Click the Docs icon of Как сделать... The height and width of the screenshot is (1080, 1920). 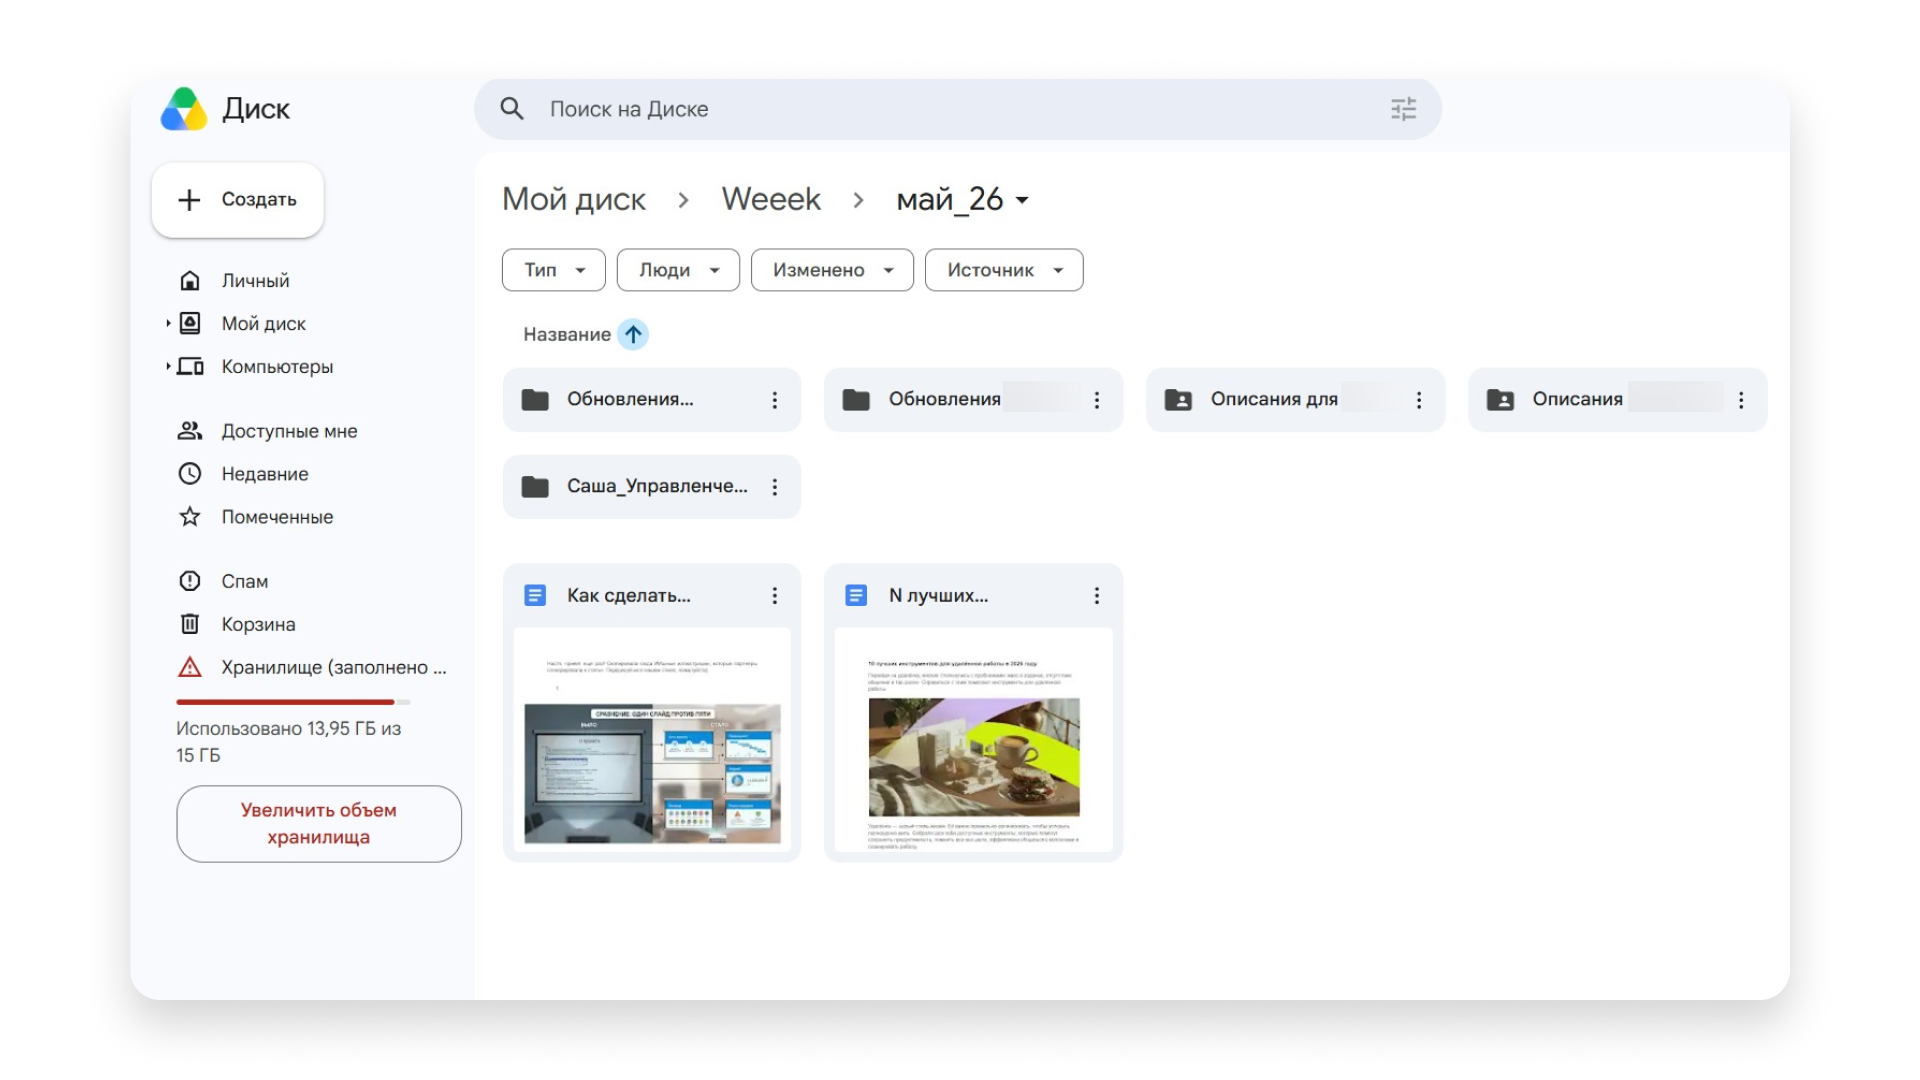(x=535, y=596)
